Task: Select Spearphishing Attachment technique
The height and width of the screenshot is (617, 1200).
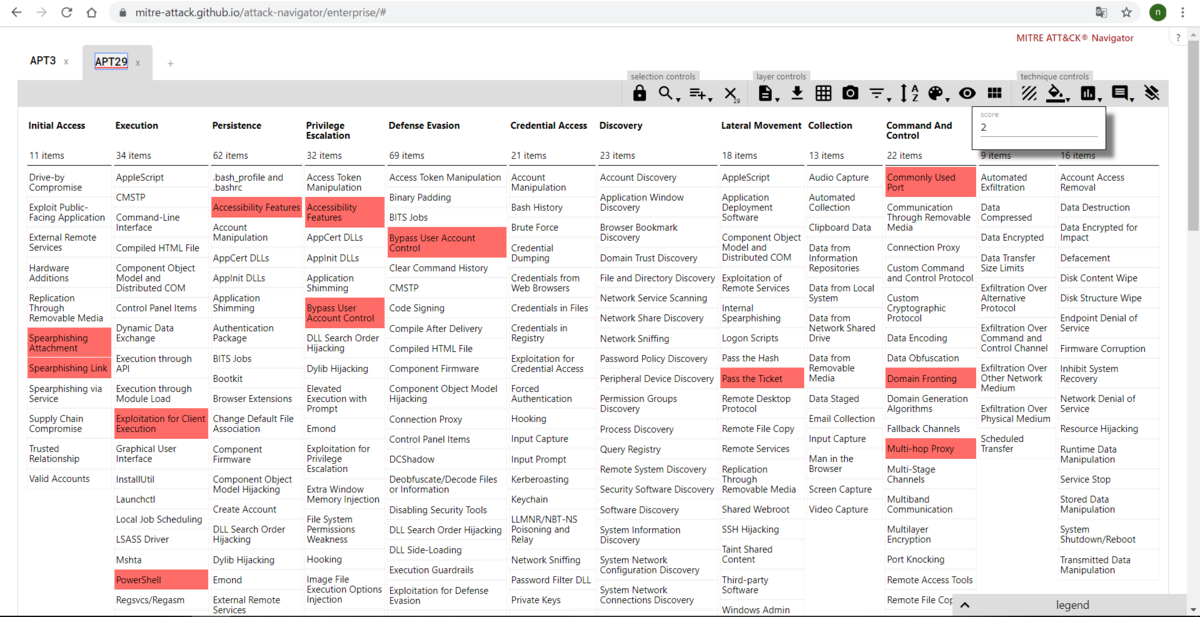Action: (68, 343)
